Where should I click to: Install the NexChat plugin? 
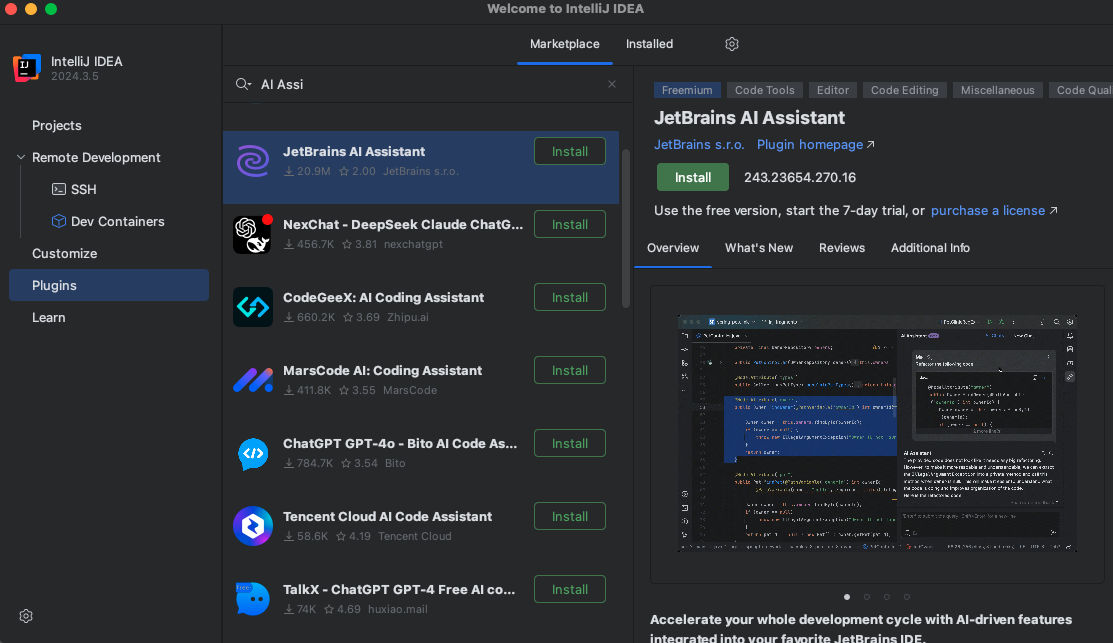point(570,224)
